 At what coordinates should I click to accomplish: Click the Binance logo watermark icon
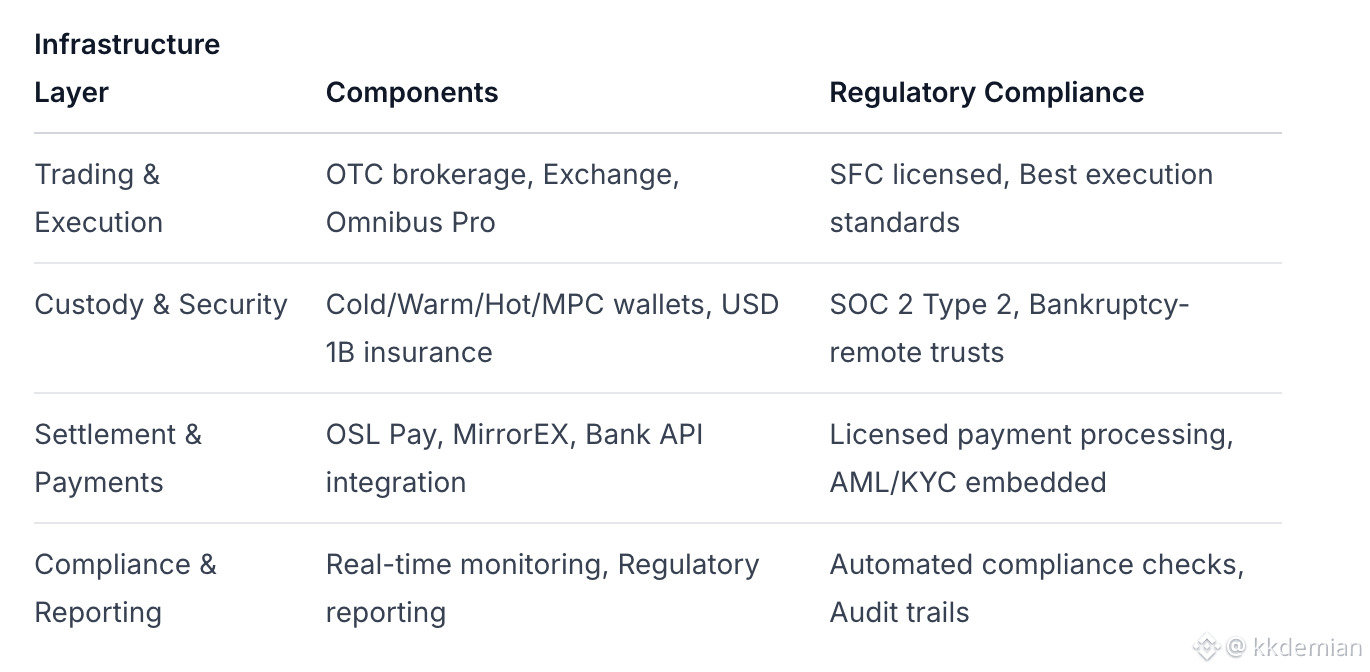(1207, 646)
